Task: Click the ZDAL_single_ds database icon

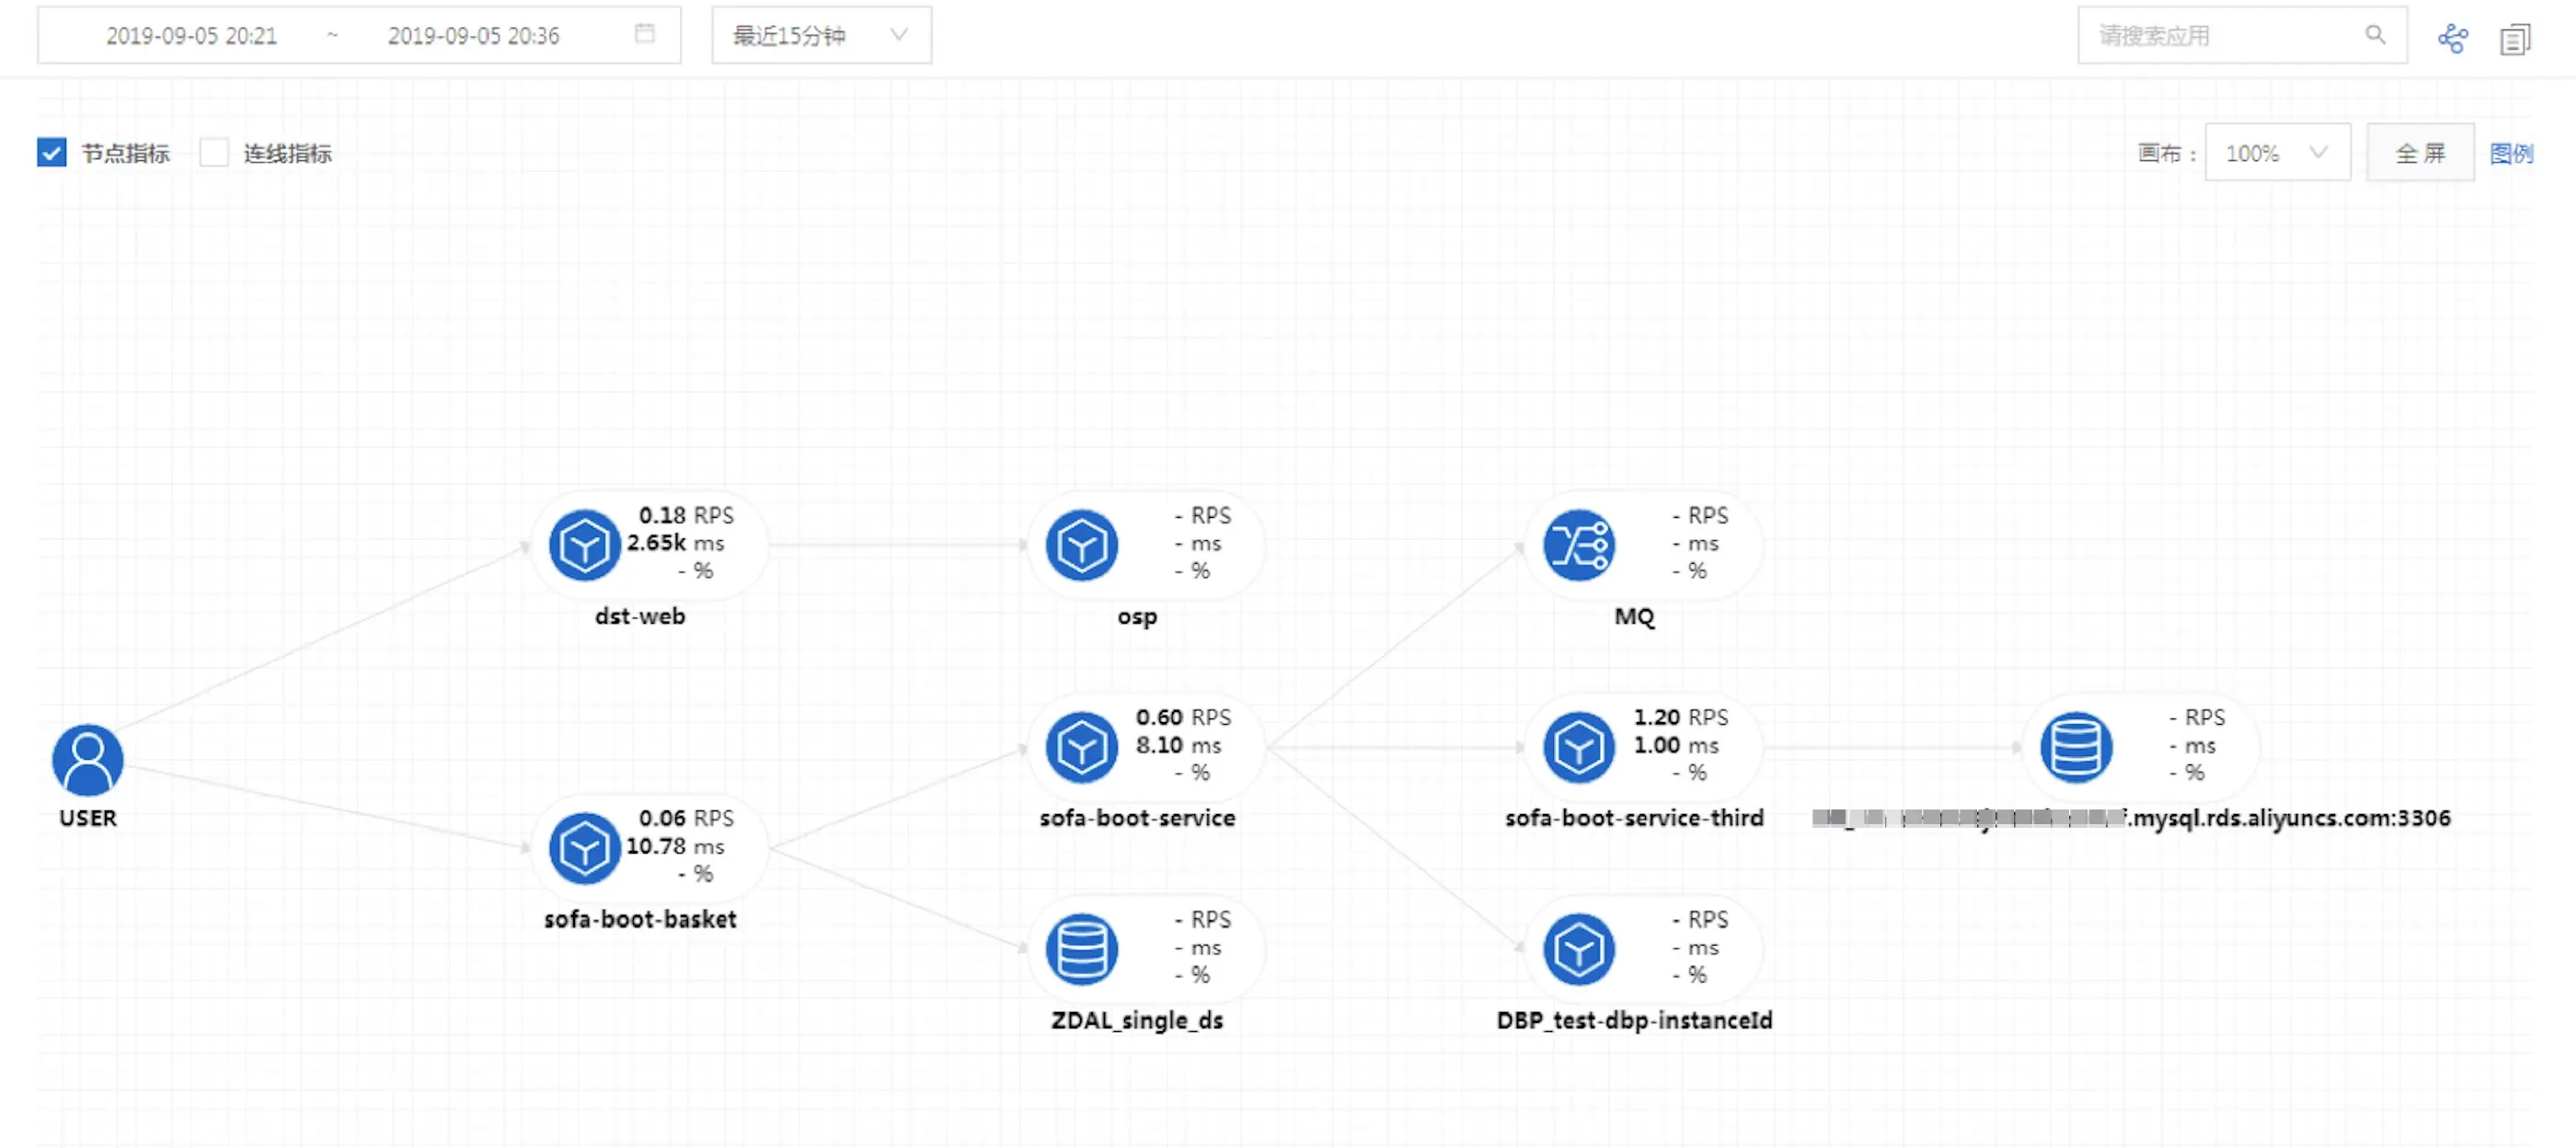Action: tap(1081, 949)
